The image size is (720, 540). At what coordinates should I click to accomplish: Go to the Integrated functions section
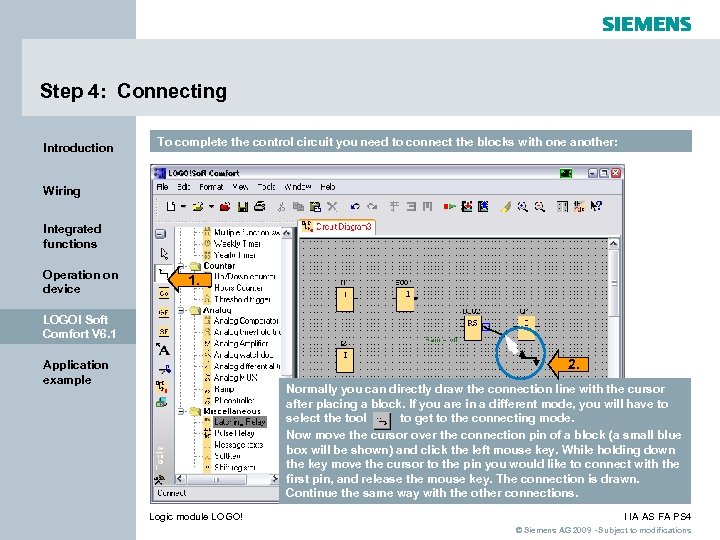72,236
